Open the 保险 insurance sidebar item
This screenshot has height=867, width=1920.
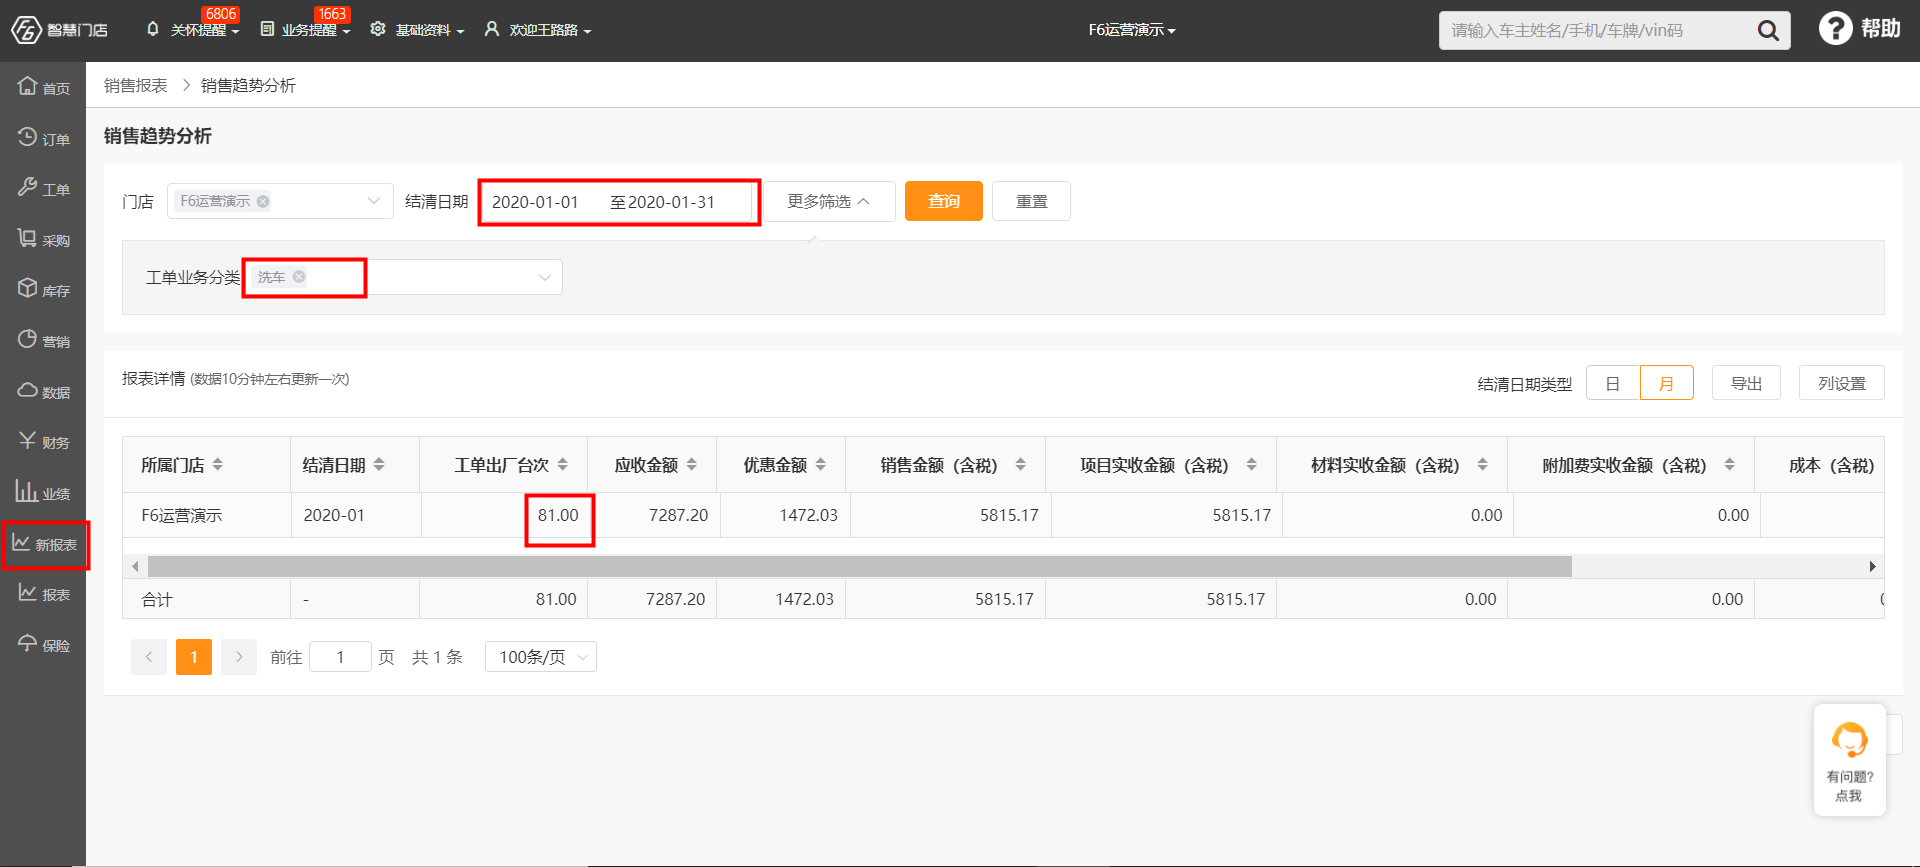(x=43, y=645)
